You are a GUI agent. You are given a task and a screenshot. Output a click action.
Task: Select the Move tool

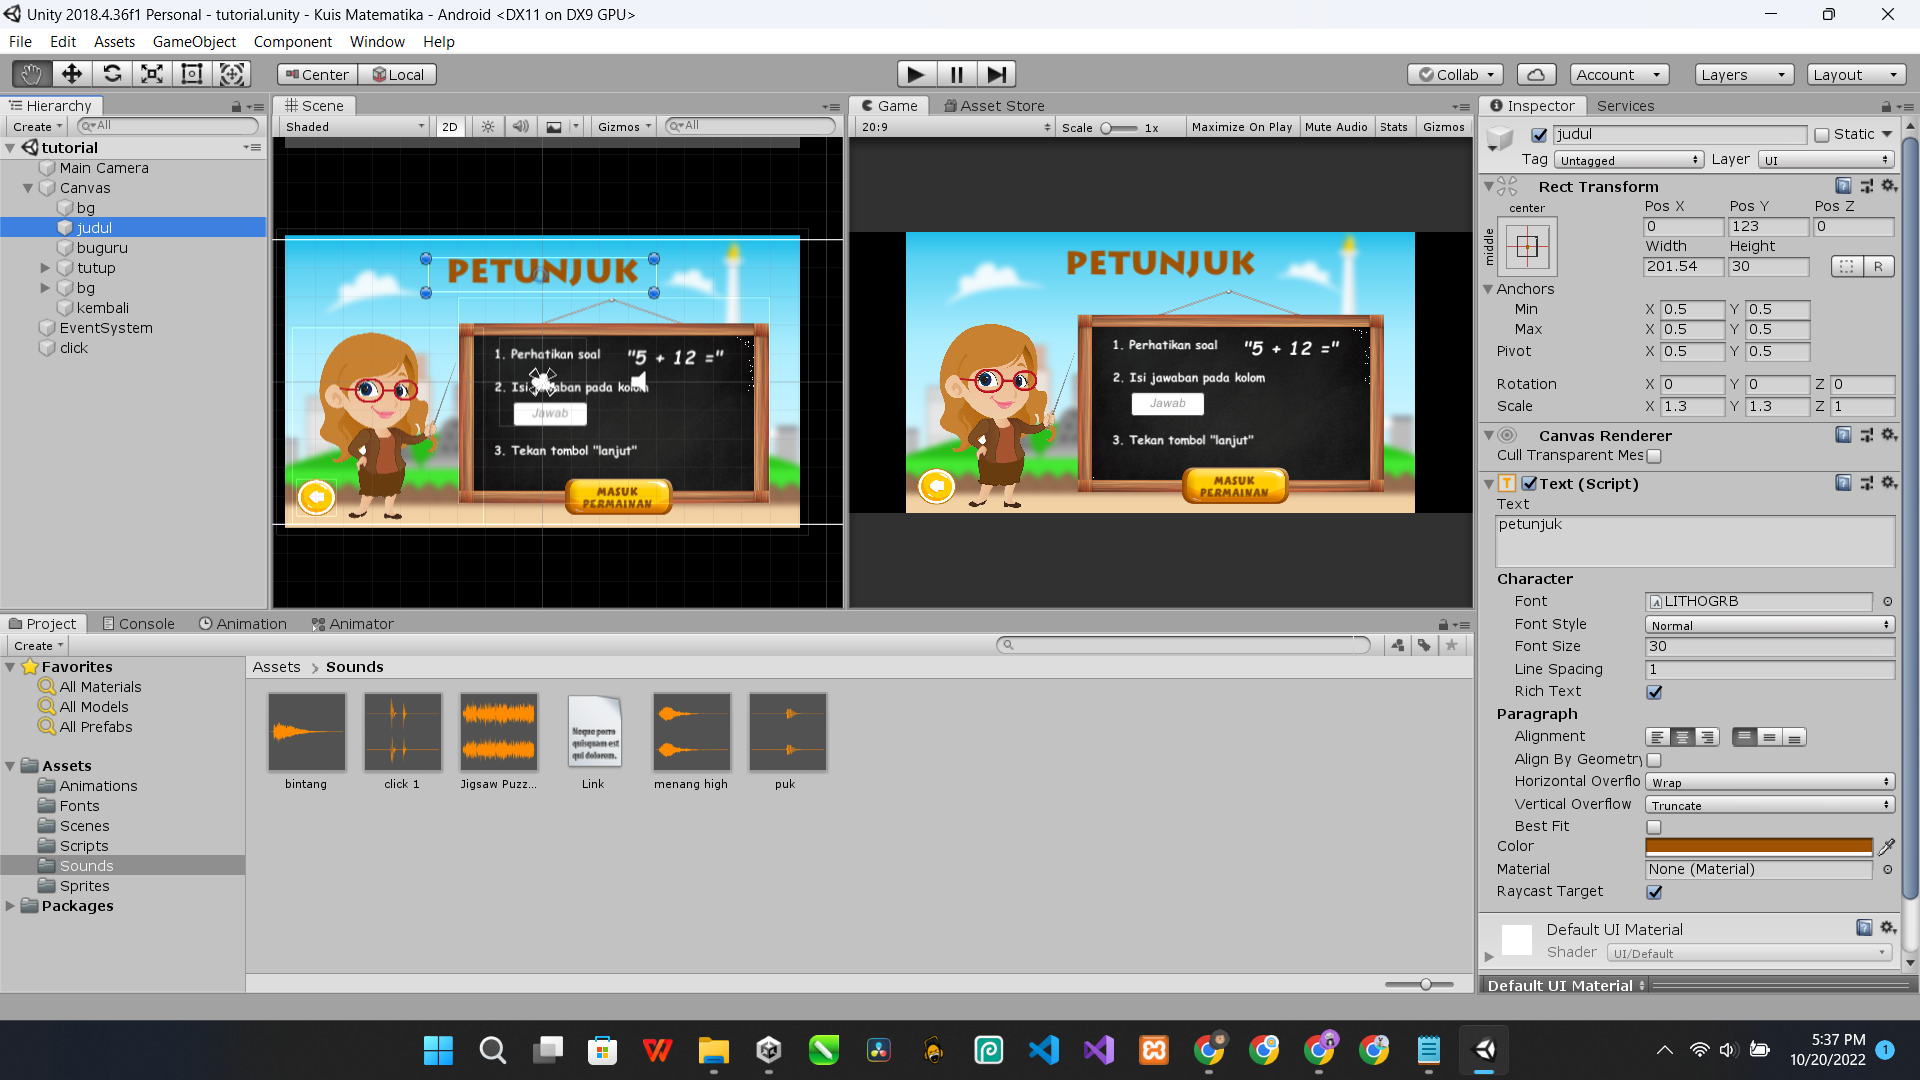coord(71,74)
